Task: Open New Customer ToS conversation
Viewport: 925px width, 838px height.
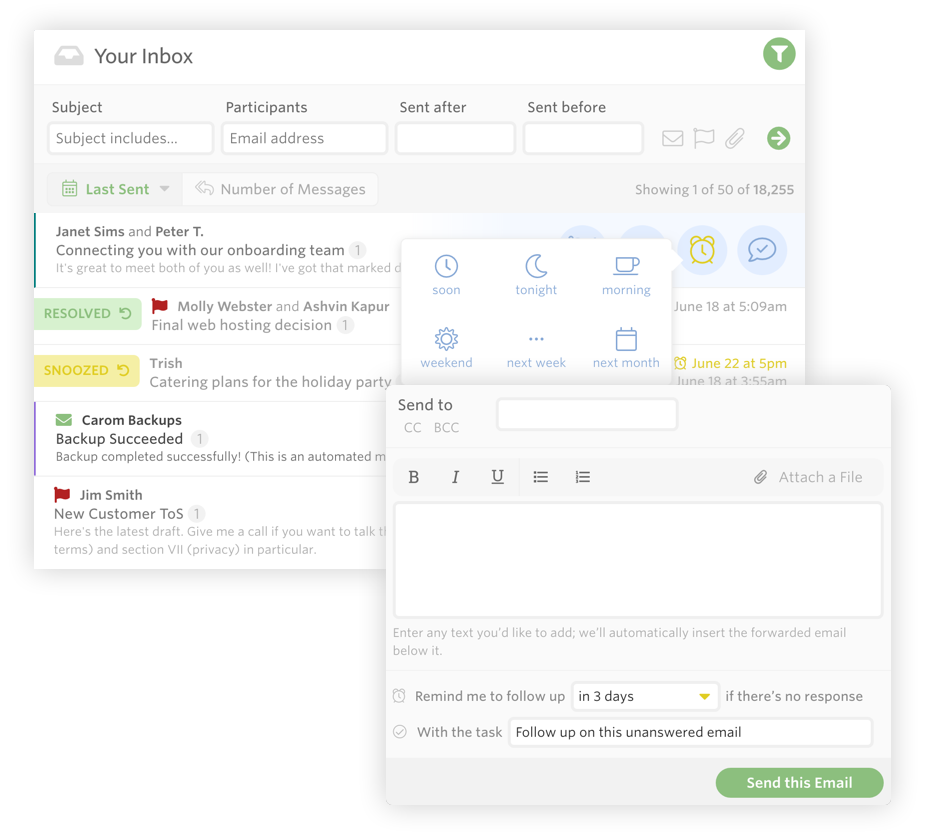Action: [119, 514]
